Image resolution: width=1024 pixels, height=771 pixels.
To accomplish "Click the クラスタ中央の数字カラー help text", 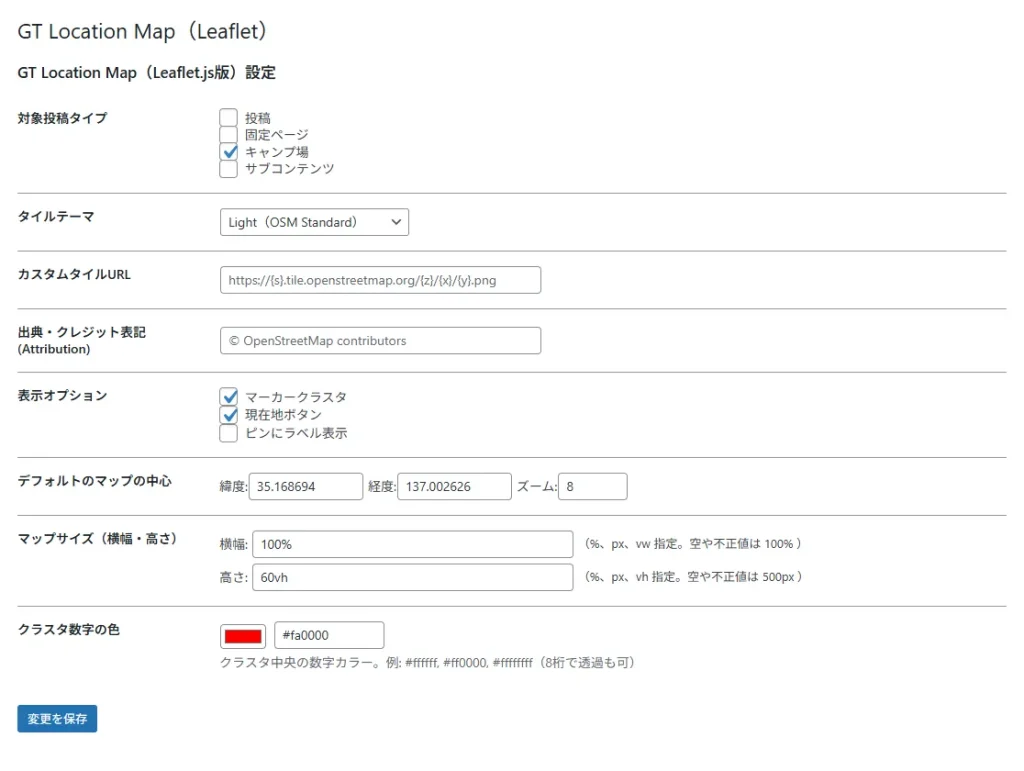I will click(x=427, y=663).
